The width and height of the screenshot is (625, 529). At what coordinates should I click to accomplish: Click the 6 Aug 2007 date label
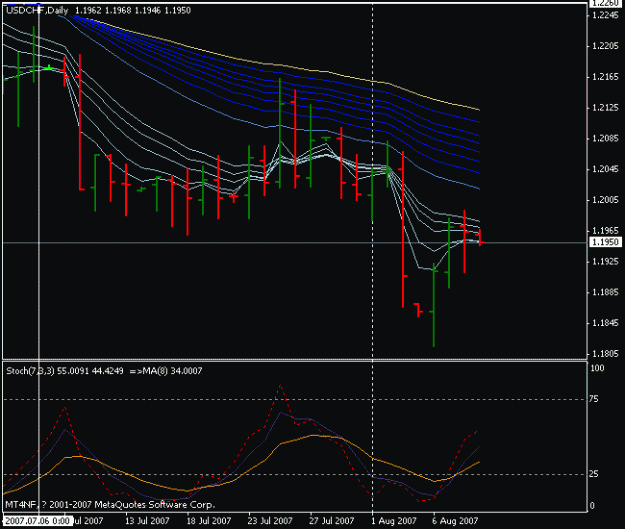pos(455,521)
